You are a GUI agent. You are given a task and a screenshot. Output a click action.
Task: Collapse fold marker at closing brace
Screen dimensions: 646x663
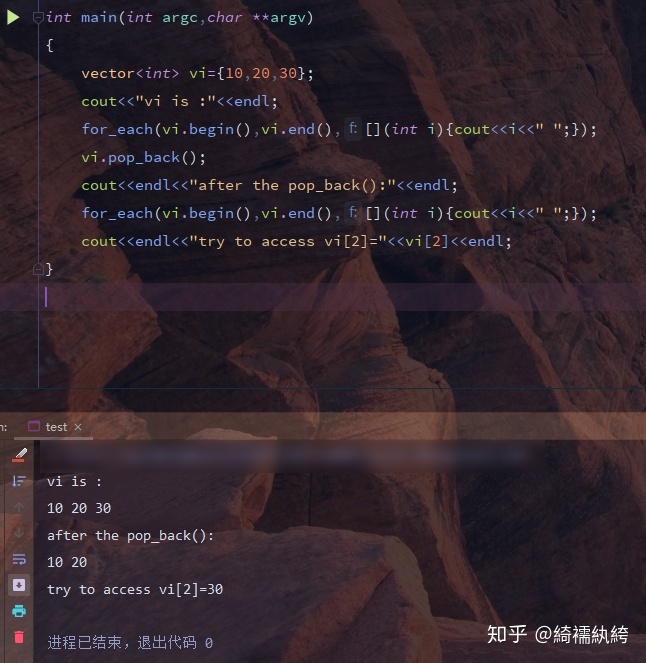38,269
